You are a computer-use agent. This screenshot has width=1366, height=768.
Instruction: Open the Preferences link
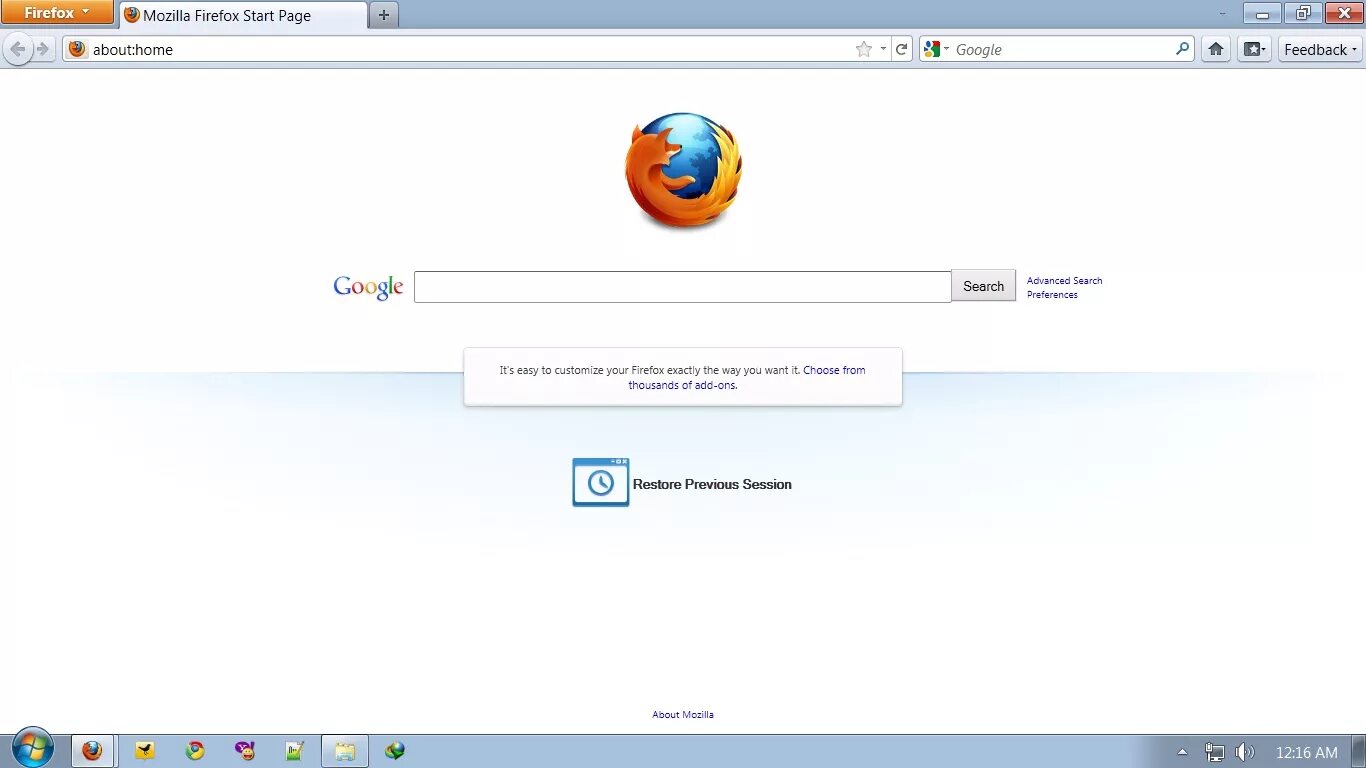tap(1052, 295)
